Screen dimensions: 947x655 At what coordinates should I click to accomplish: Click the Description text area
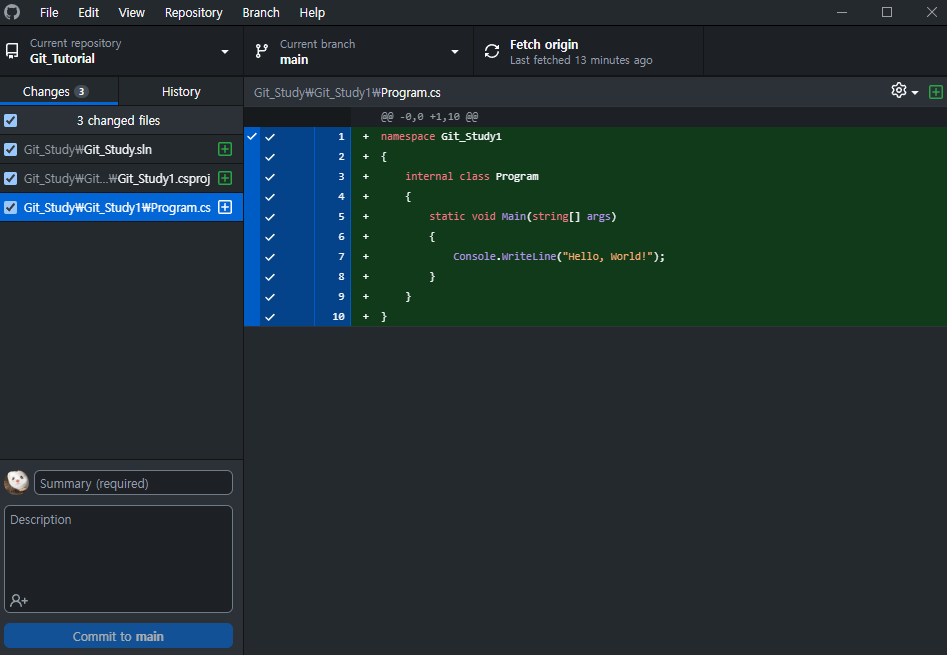(x=118, y=559)
